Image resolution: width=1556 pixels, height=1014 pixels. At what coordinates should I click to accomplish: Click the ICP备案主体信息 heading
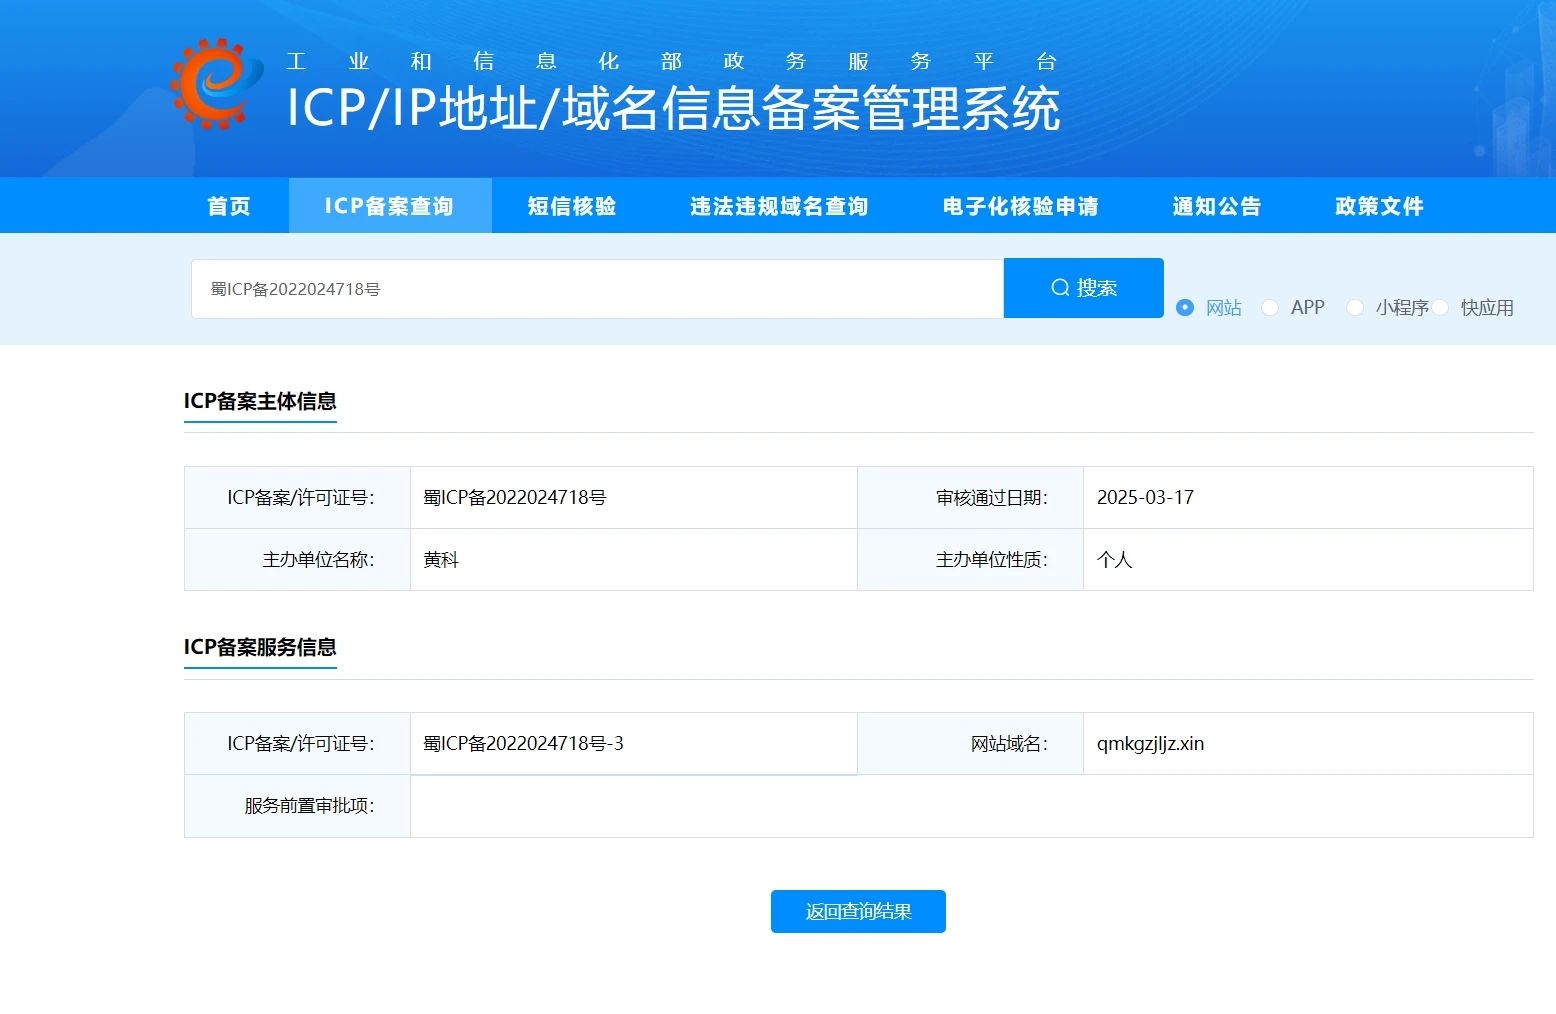[260, 401]
